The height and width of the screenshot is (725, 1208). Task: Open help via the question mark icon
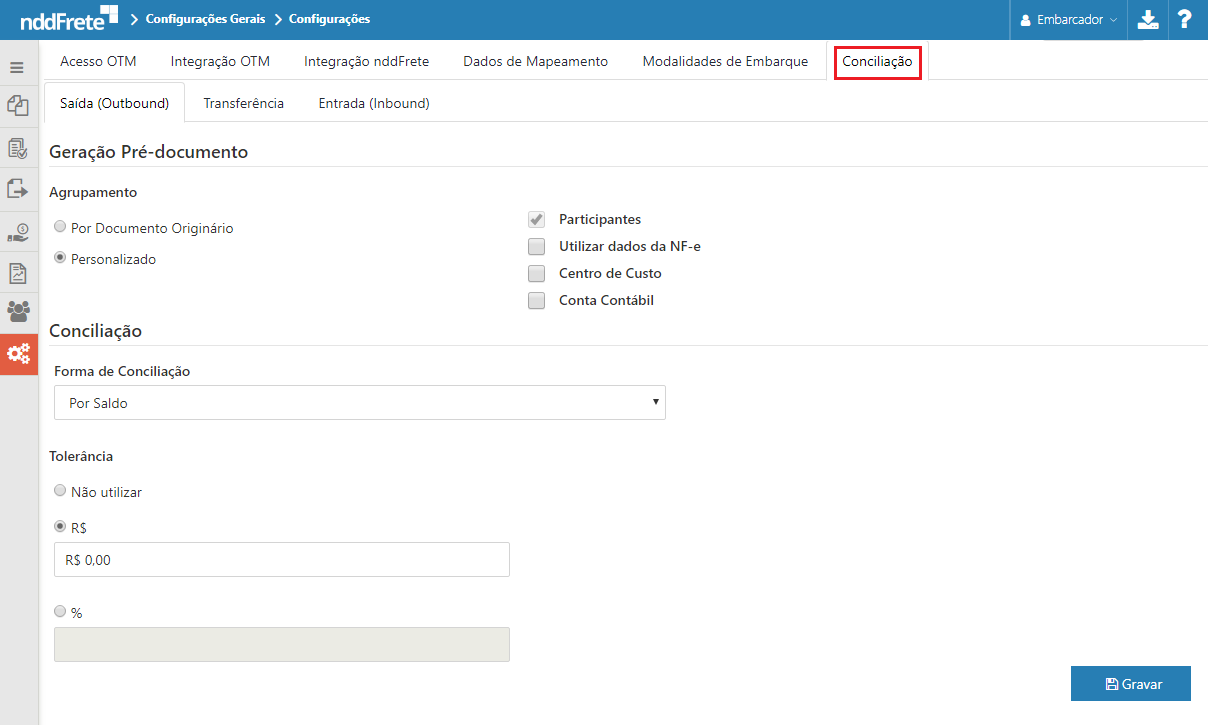1185,19
